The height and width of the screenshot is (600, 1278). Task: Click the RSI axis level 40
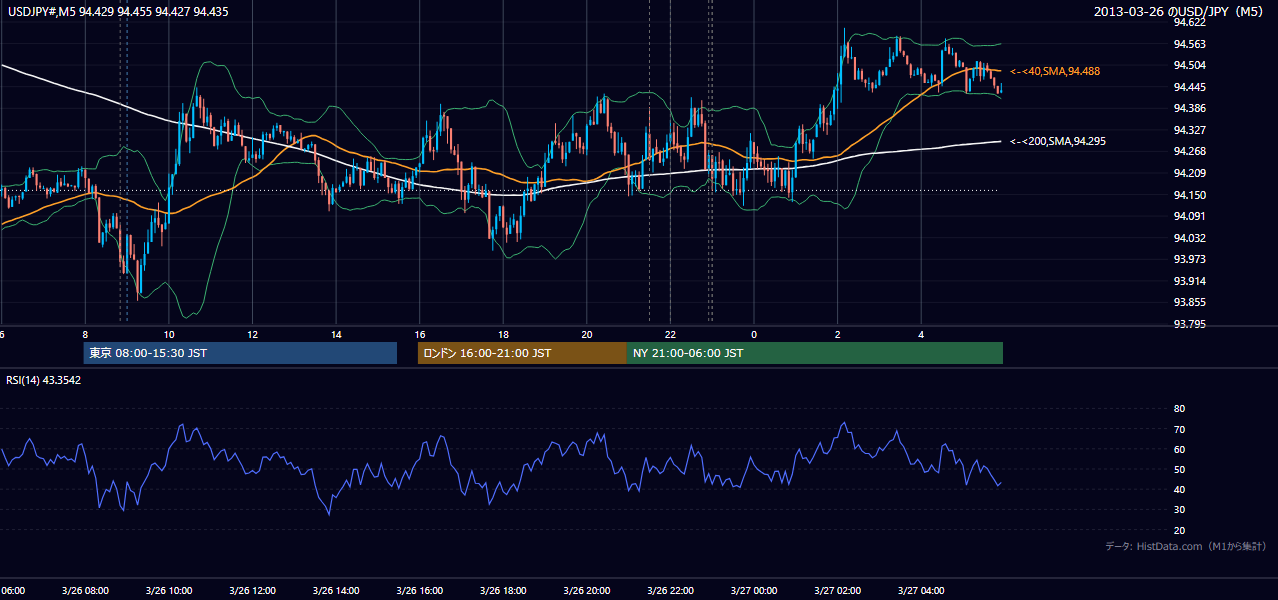[x=1179, y=490]
